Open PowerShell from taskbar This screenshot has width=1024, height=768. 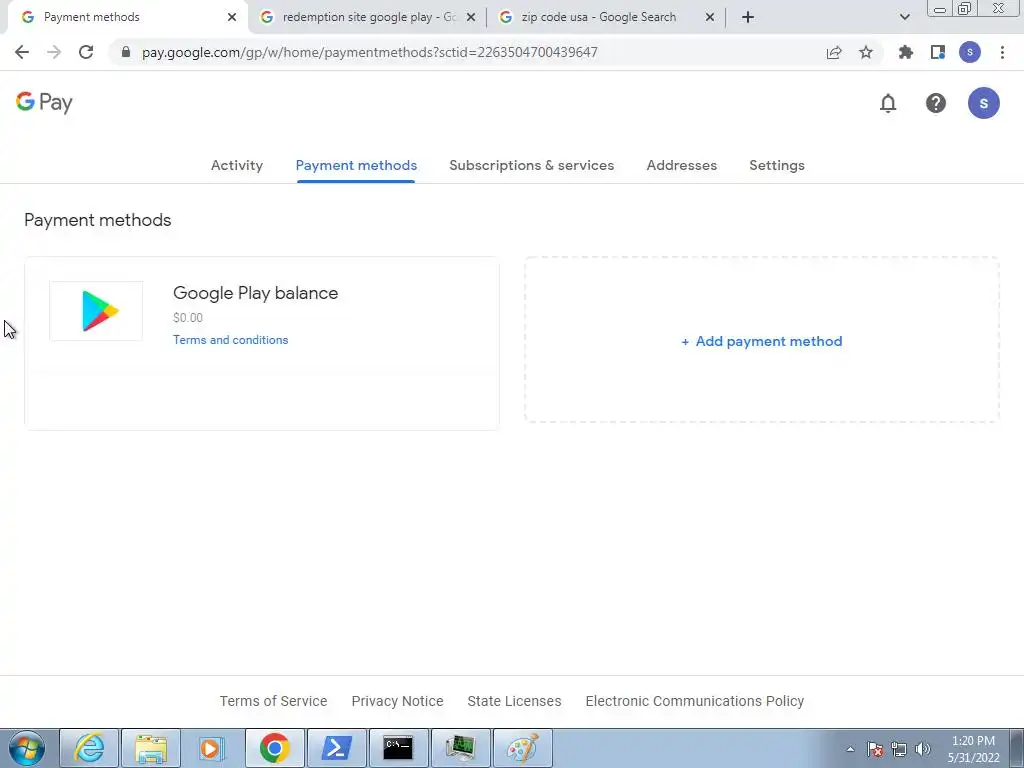point(336,748)
